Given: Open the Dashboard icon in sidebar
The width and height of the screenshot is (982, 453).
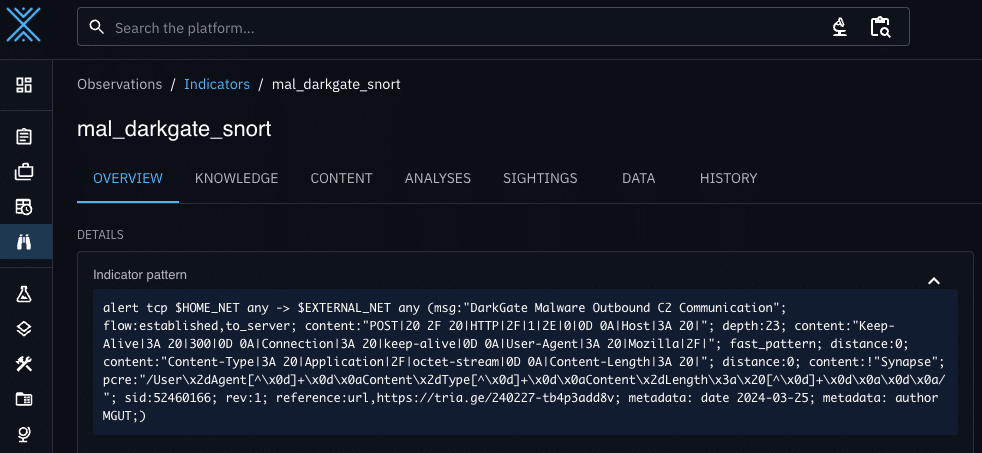Looking at the screenshot, I should point(24,85).
